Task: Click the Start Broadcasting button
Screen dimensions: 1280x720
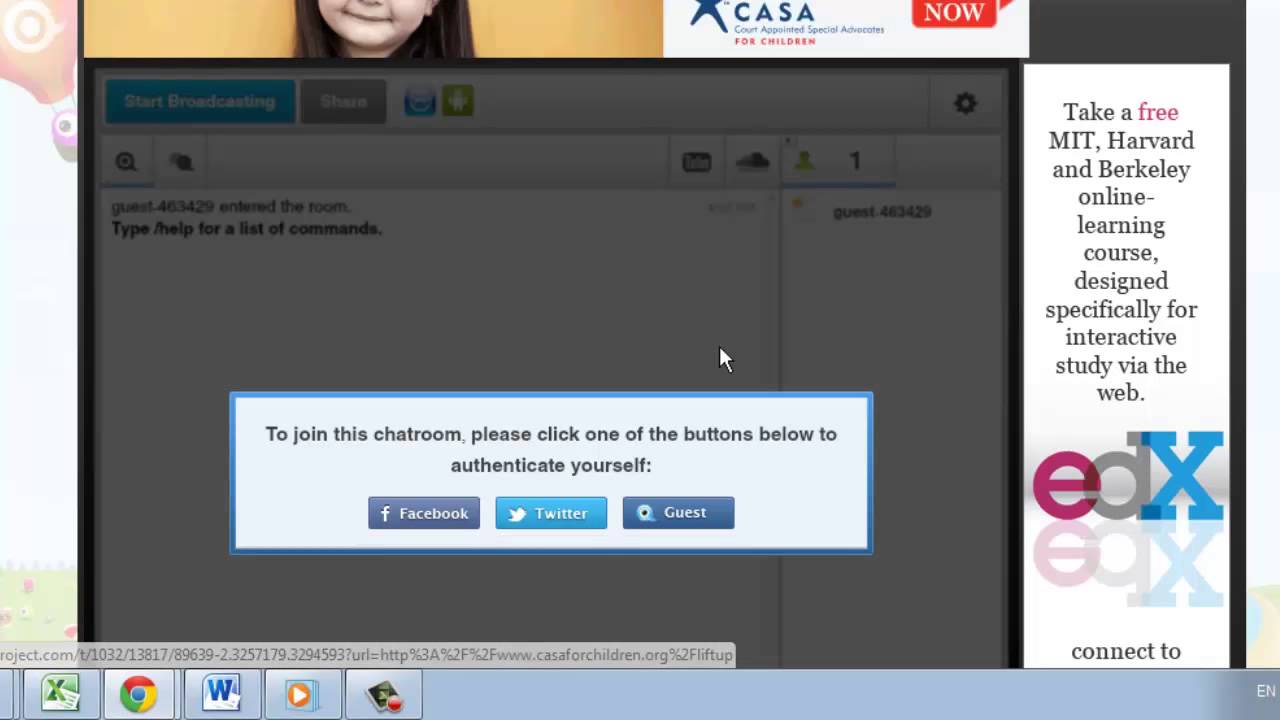Action: coord(200,102)
